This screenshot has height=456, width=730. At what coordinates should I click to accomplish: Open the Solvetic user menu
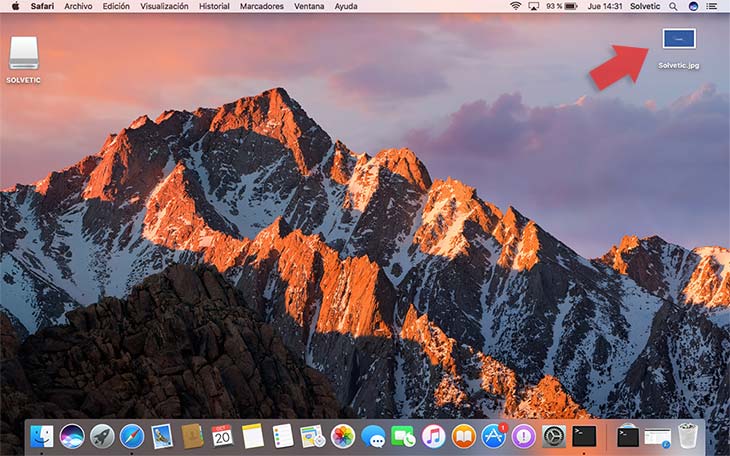[645, 6]
